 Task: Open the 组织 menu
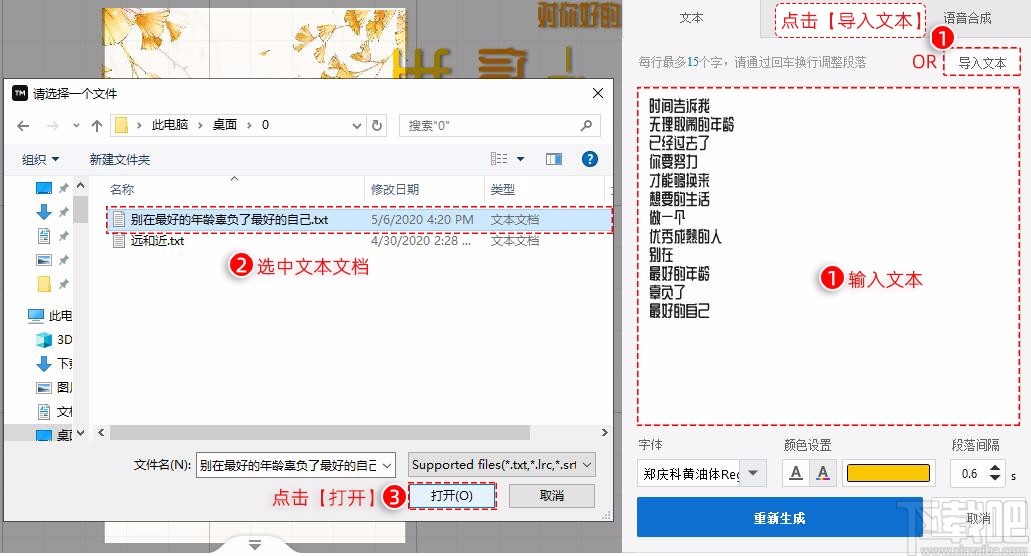point(40,159)
